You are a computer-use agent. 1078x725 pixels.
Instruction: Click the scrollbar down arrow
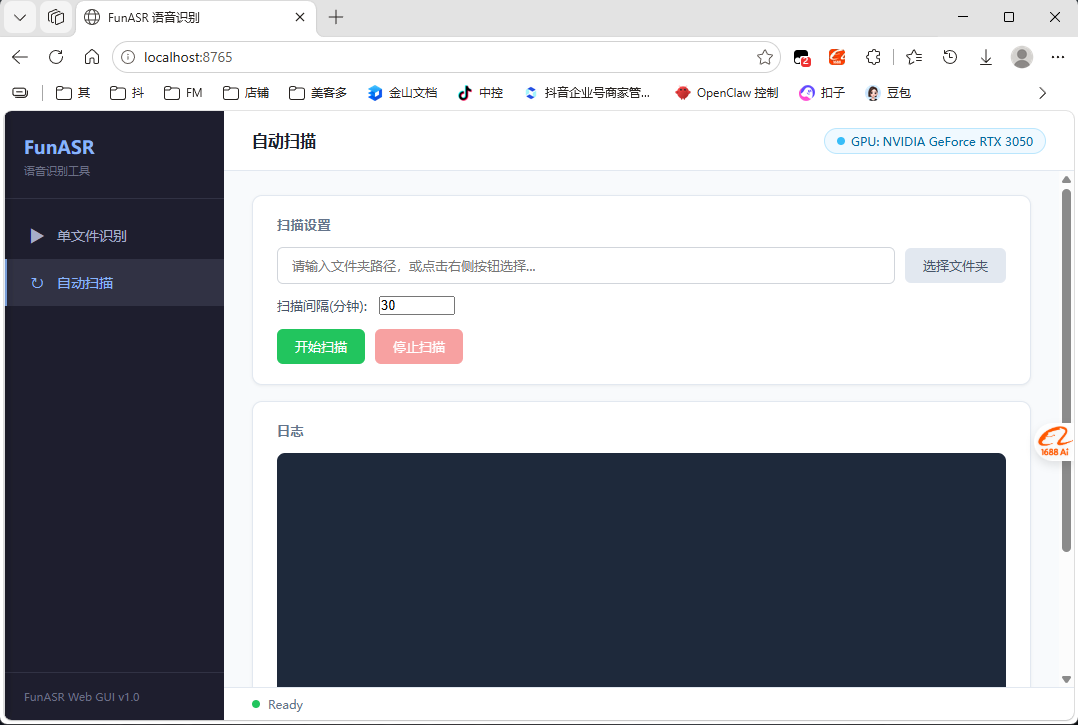click(x=1066, y=679)
